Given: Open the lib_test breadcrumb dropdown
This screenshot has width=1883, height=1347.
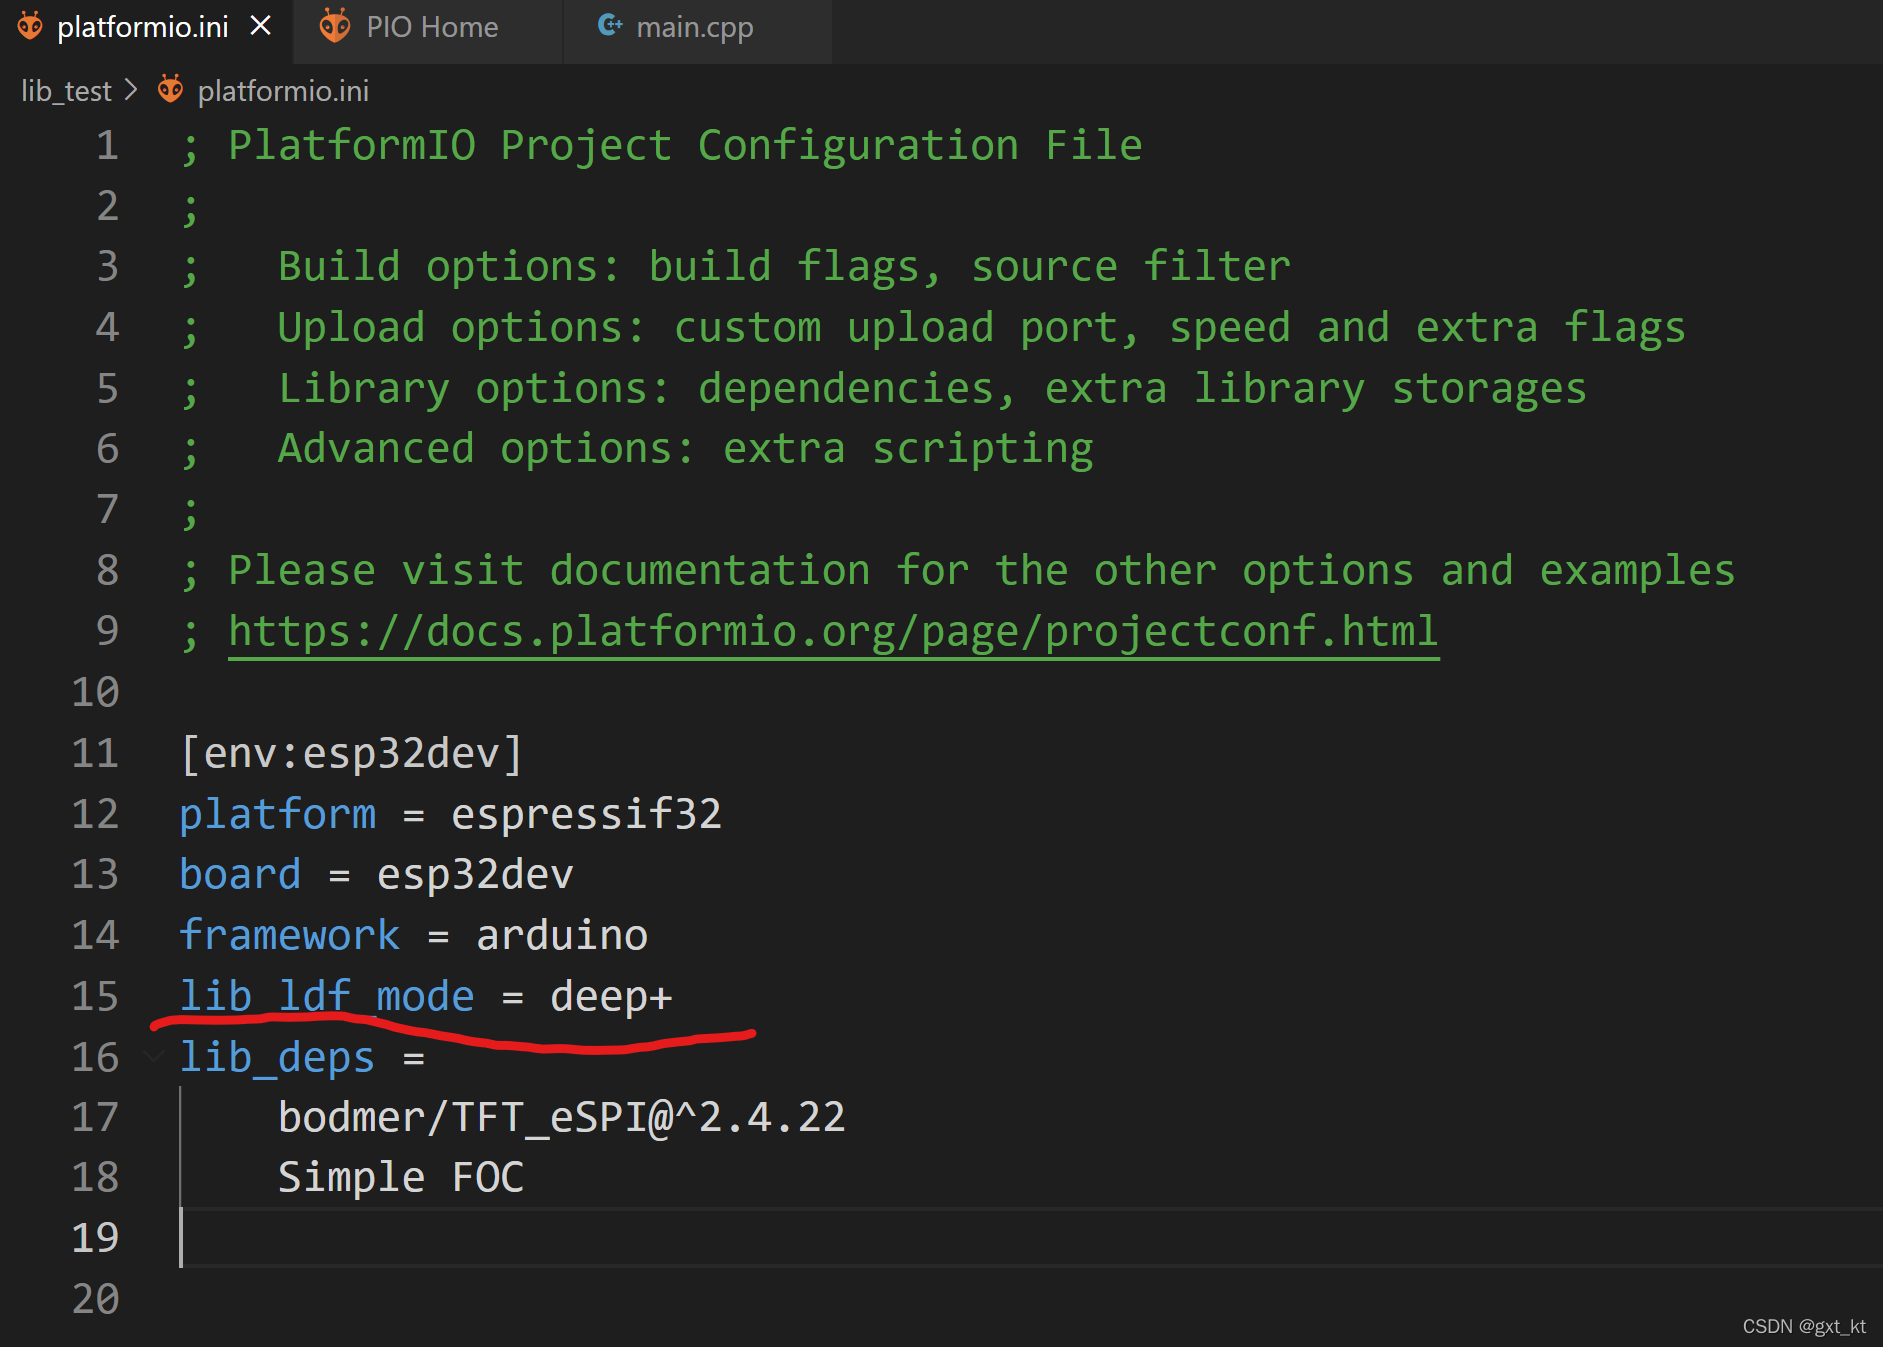Looking at the screenshot, I should 66,90.
